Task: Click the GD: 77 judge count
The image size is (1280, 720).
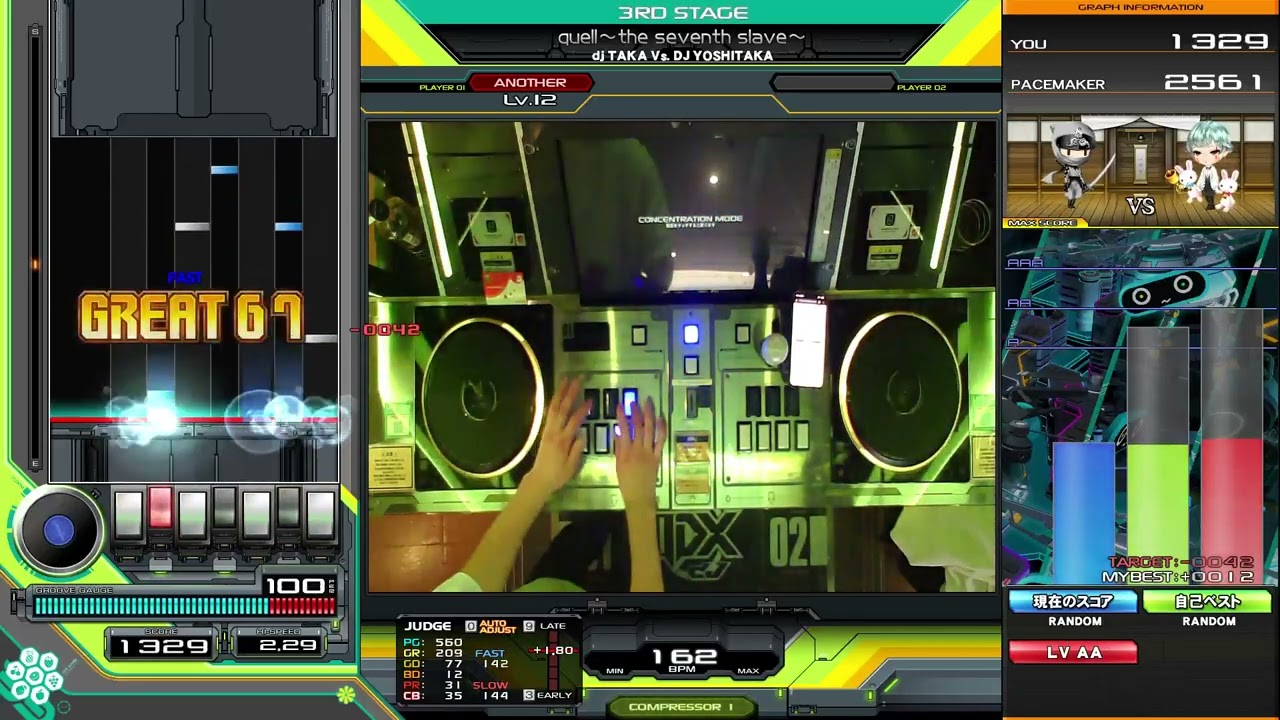Action: coord(434,663)
